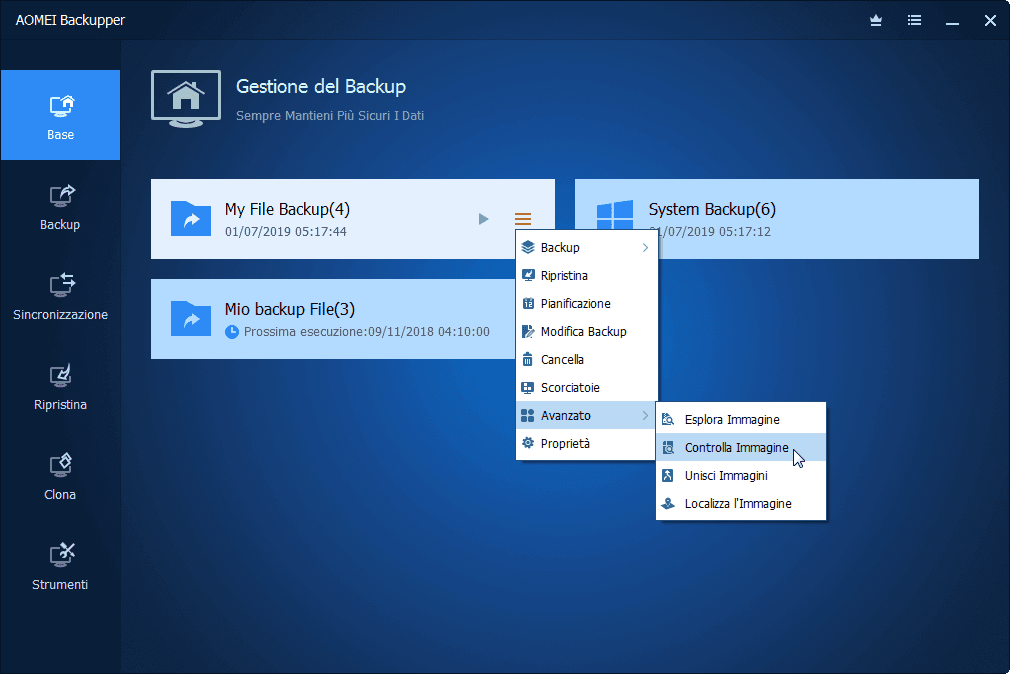This screenshot has height=674, width=1010.
Task: Click the locate icon beside Localizza l'Immagine
Action: click(x=668, y=504)
